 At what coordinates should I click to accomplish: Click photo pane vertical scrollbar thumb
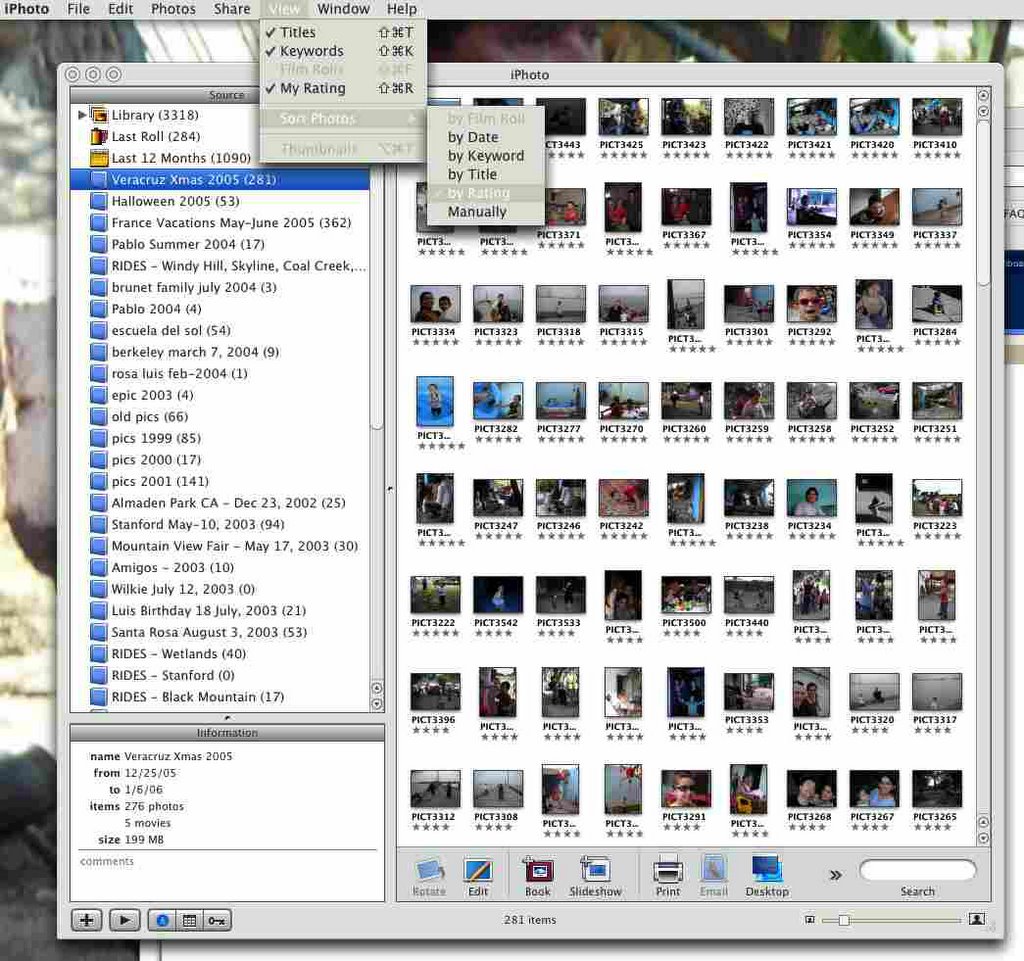click(984, 202)
